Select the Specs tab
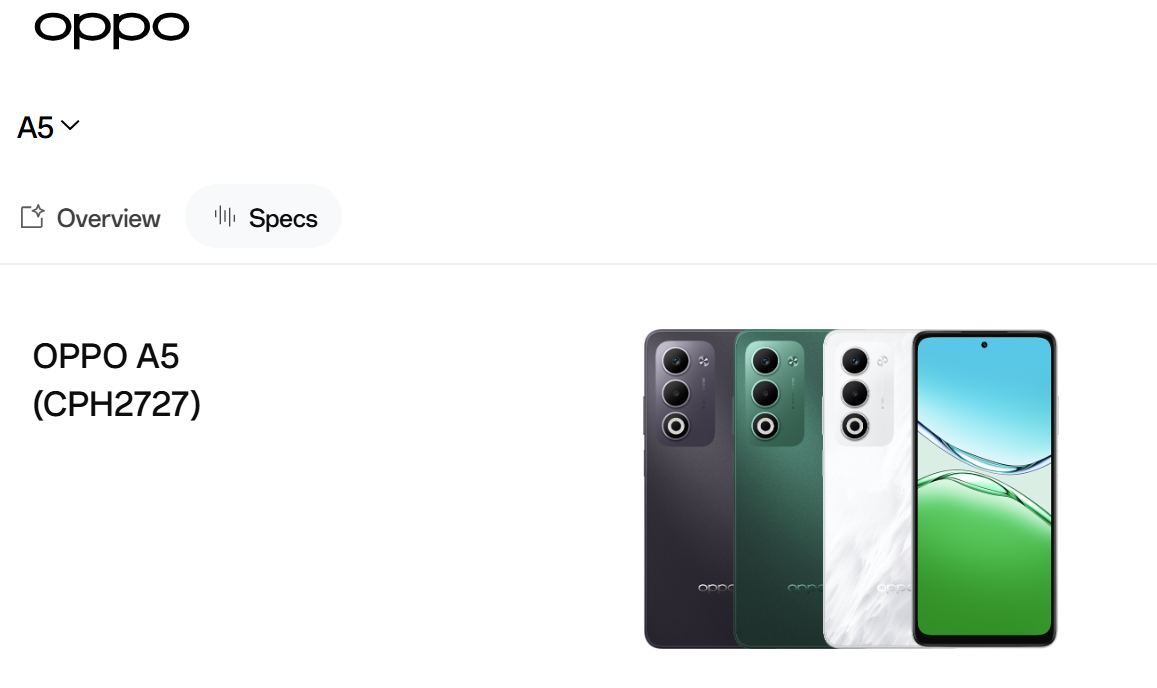The height and width of the screenshot is (688, 1157). click(x=263, y=216)
